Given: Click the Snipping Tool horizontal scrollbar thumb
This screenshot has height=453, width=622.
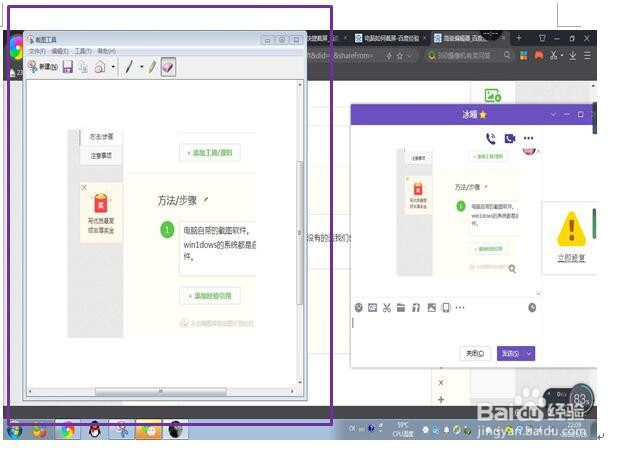Looking at the screenshot, I should click(161, 392).
